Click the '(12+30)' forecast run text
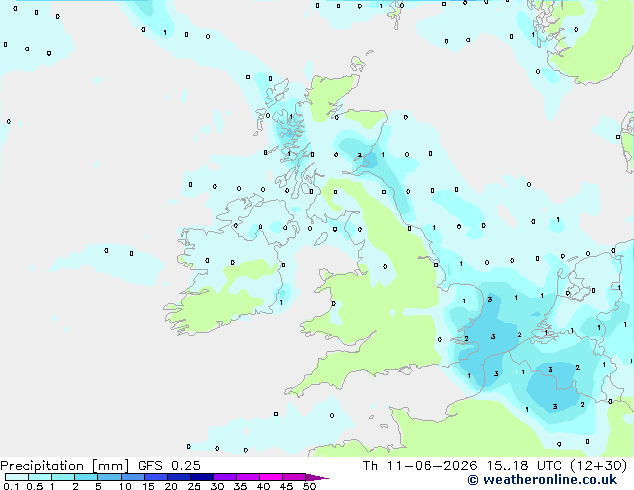The height and width of the screenshot is (490, 634). coord(598,466)
